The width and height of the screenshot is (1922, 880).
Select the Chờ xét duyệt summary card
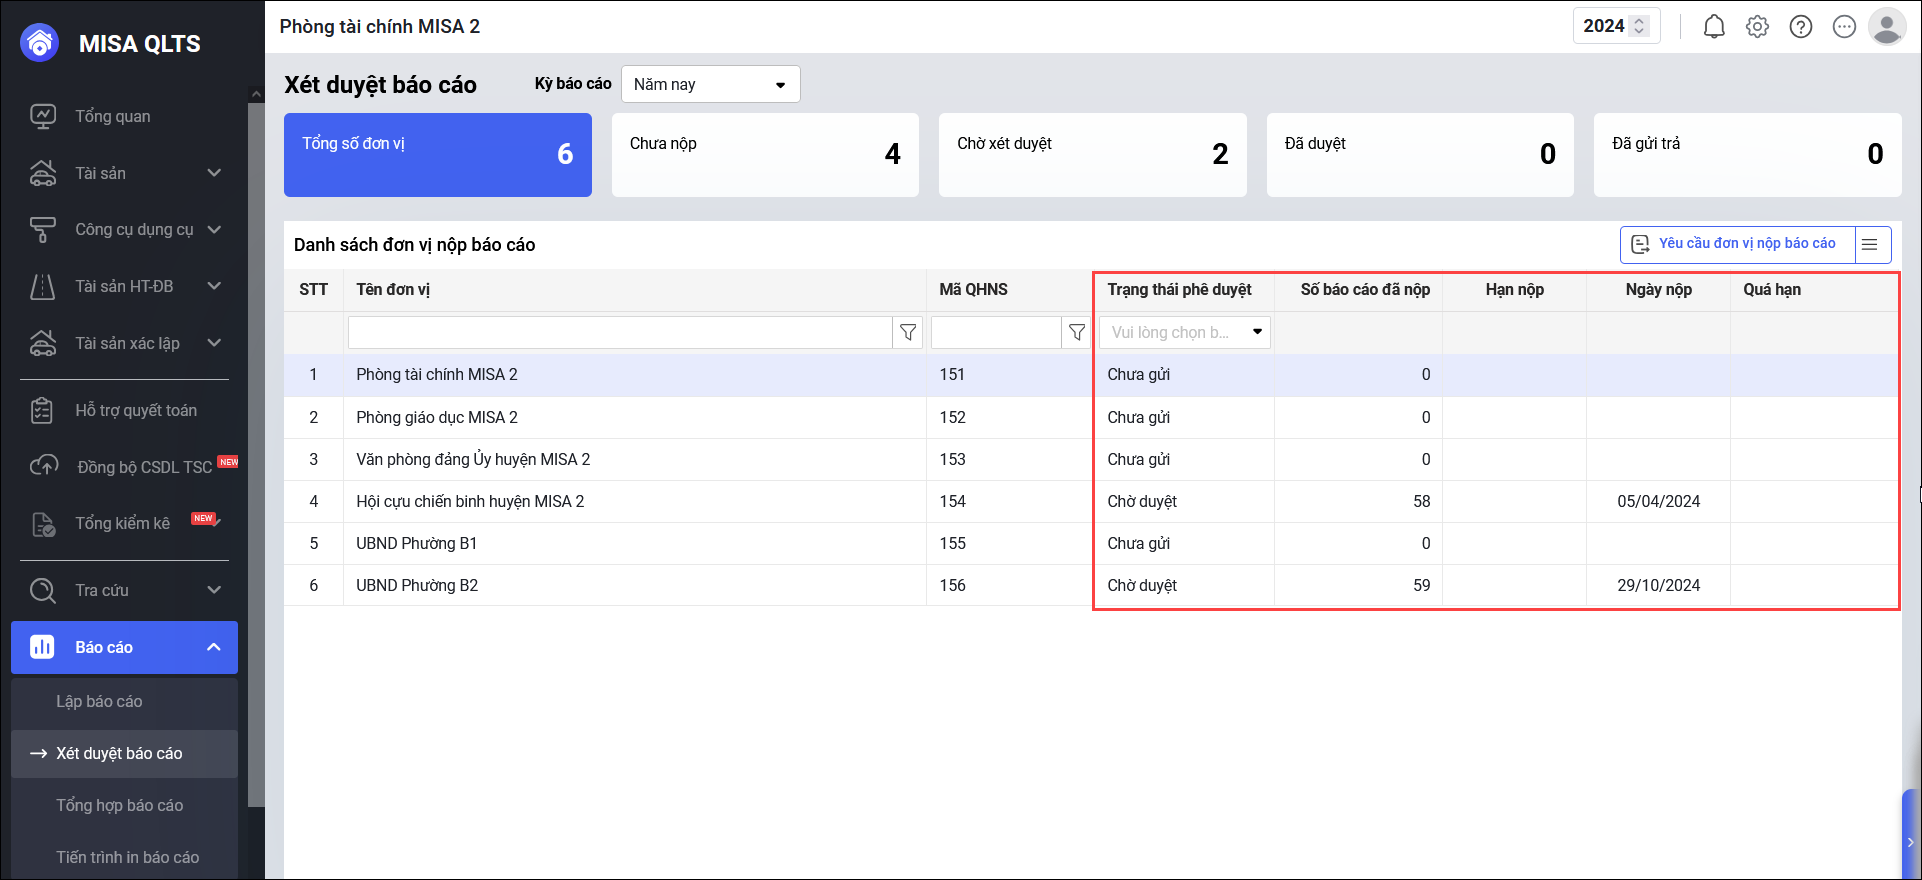pos(1092,155)
